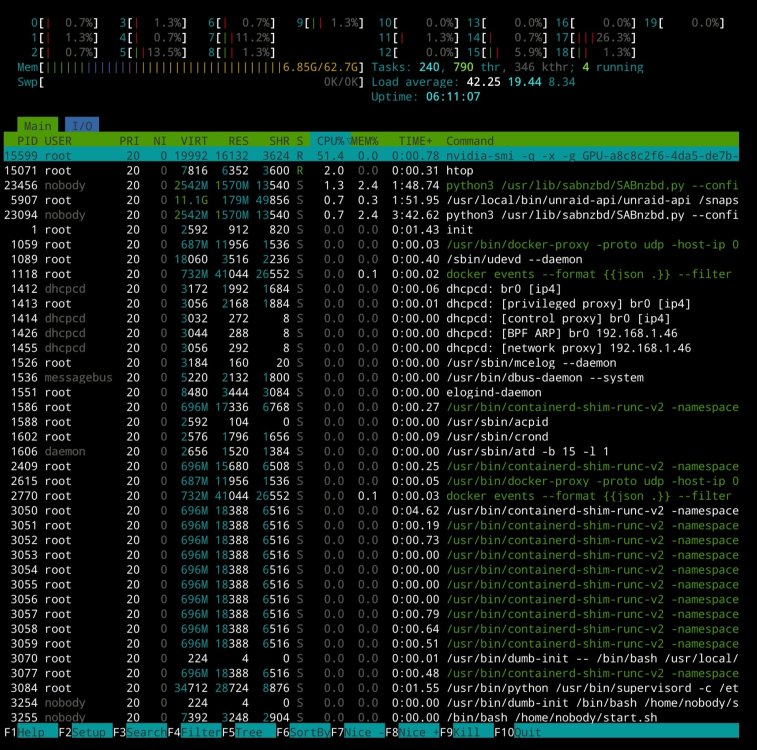Select dumb-init process PID 3070
This screenshot has height=750, width=757.
(x=371, y=658)
